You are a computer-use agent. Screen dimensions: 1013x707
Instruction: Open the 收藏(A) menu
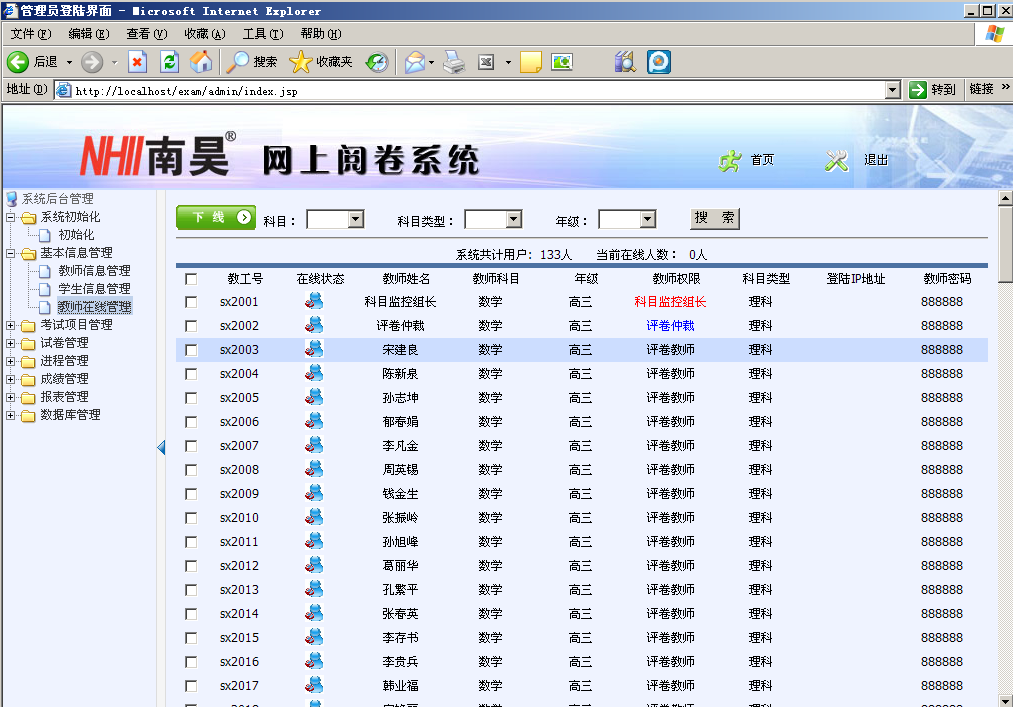(x=205, y=34)
